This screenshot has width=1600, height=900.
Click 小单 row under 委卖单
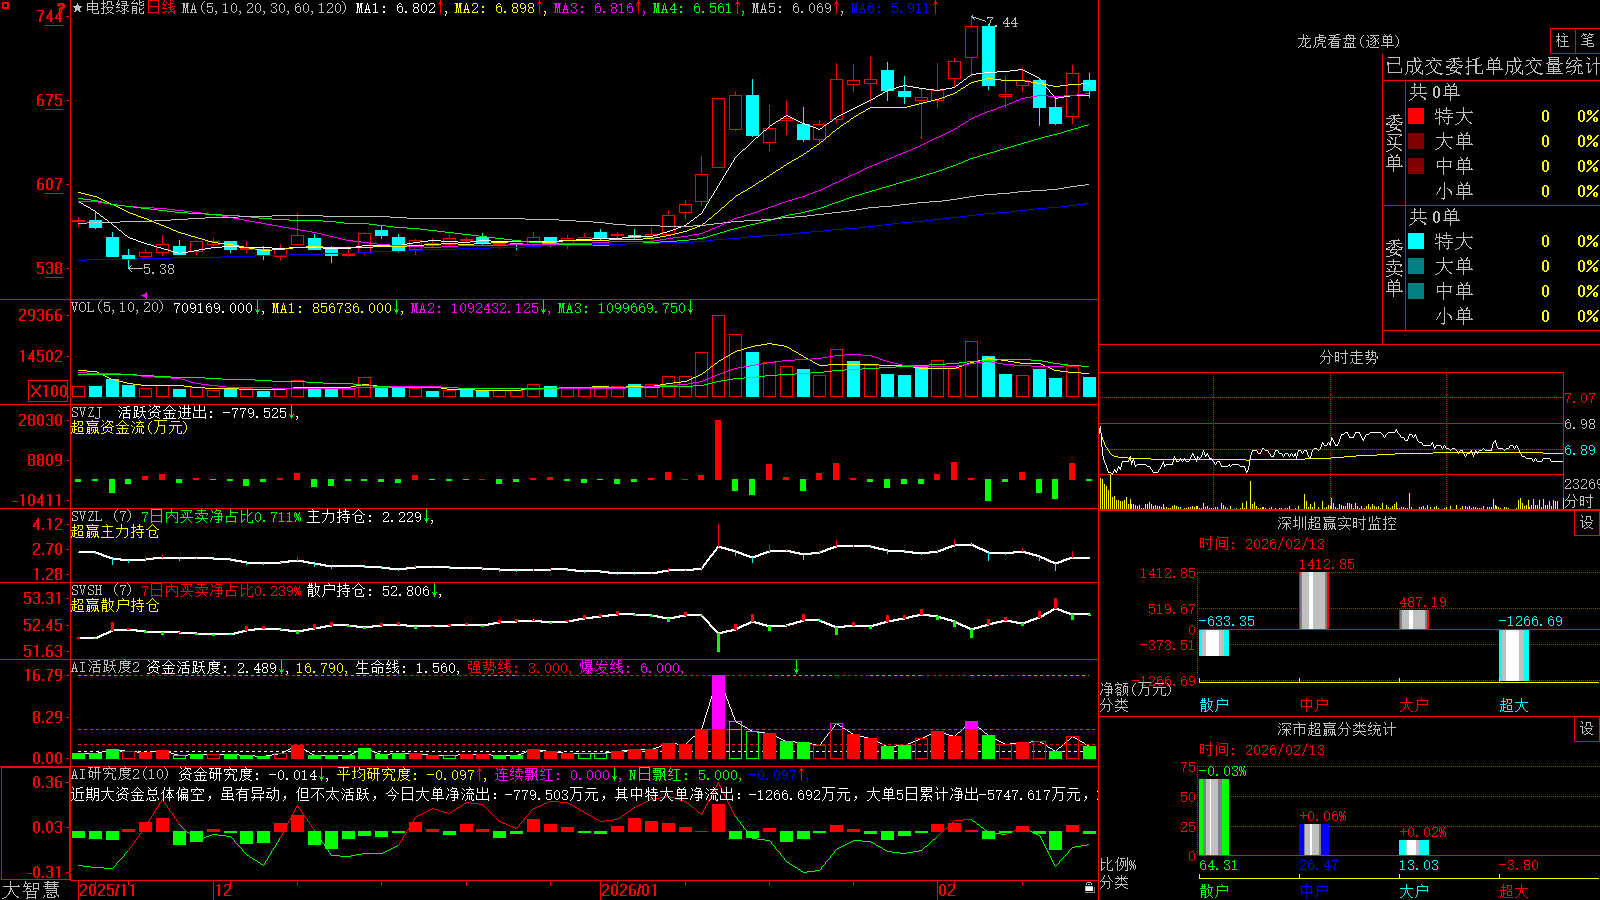pos(1503,316)
